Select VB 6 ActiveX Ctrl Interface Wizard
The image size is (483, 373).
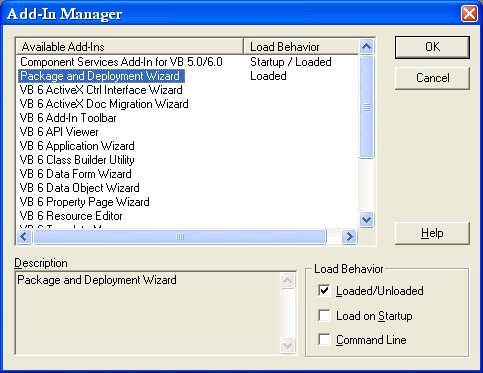pos(101,90)
